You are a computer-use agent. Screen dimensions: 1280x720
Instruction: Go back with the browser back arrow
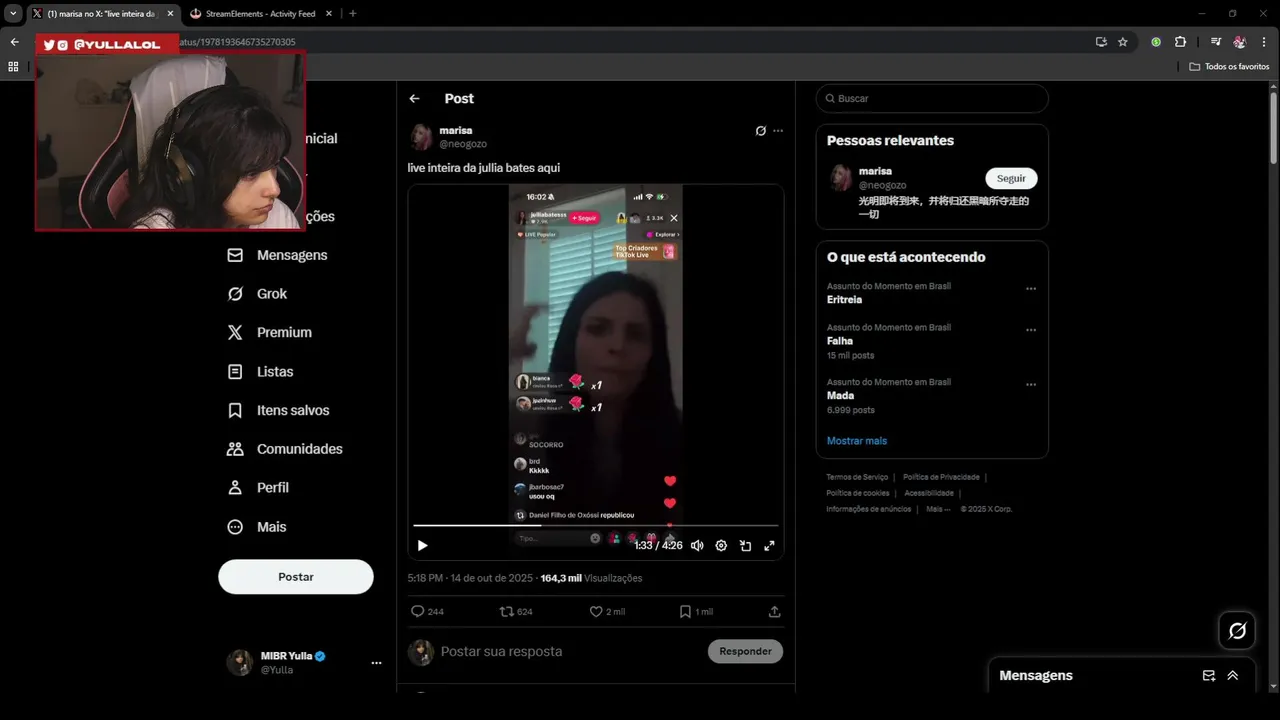pyautogui.click(x=14, y=42)
